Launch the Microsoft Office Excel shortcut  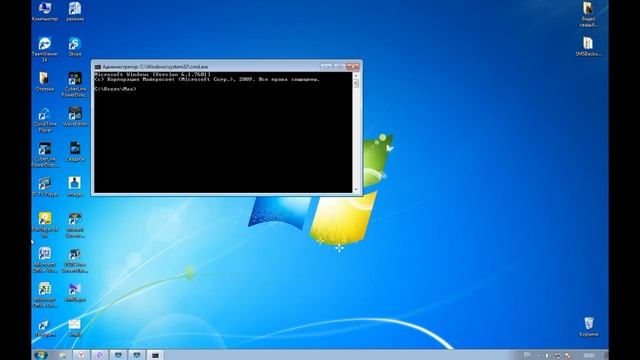coord(44,295)
